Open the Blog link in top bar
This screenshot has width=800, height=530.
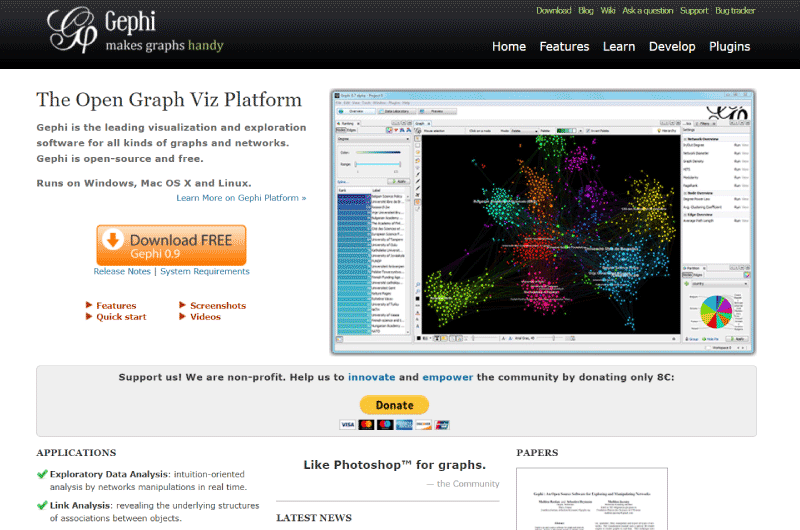pos(586,11)
